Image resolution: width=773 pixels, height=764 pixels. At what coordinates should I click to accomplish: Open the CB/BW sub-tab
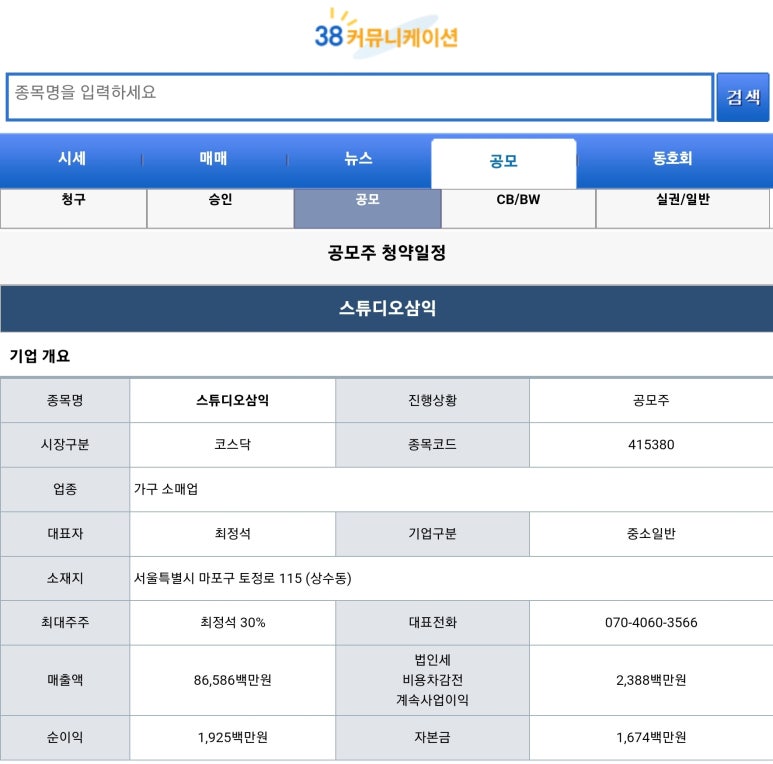tap(518, 208)
